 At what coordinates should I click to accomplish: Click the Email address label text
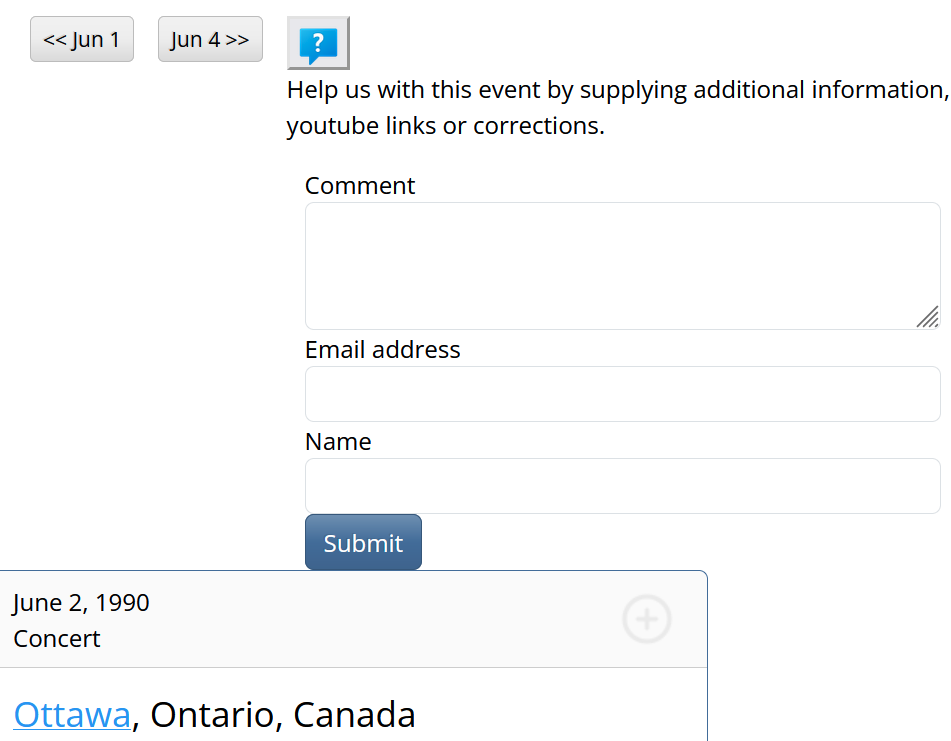tap(383, 350)
